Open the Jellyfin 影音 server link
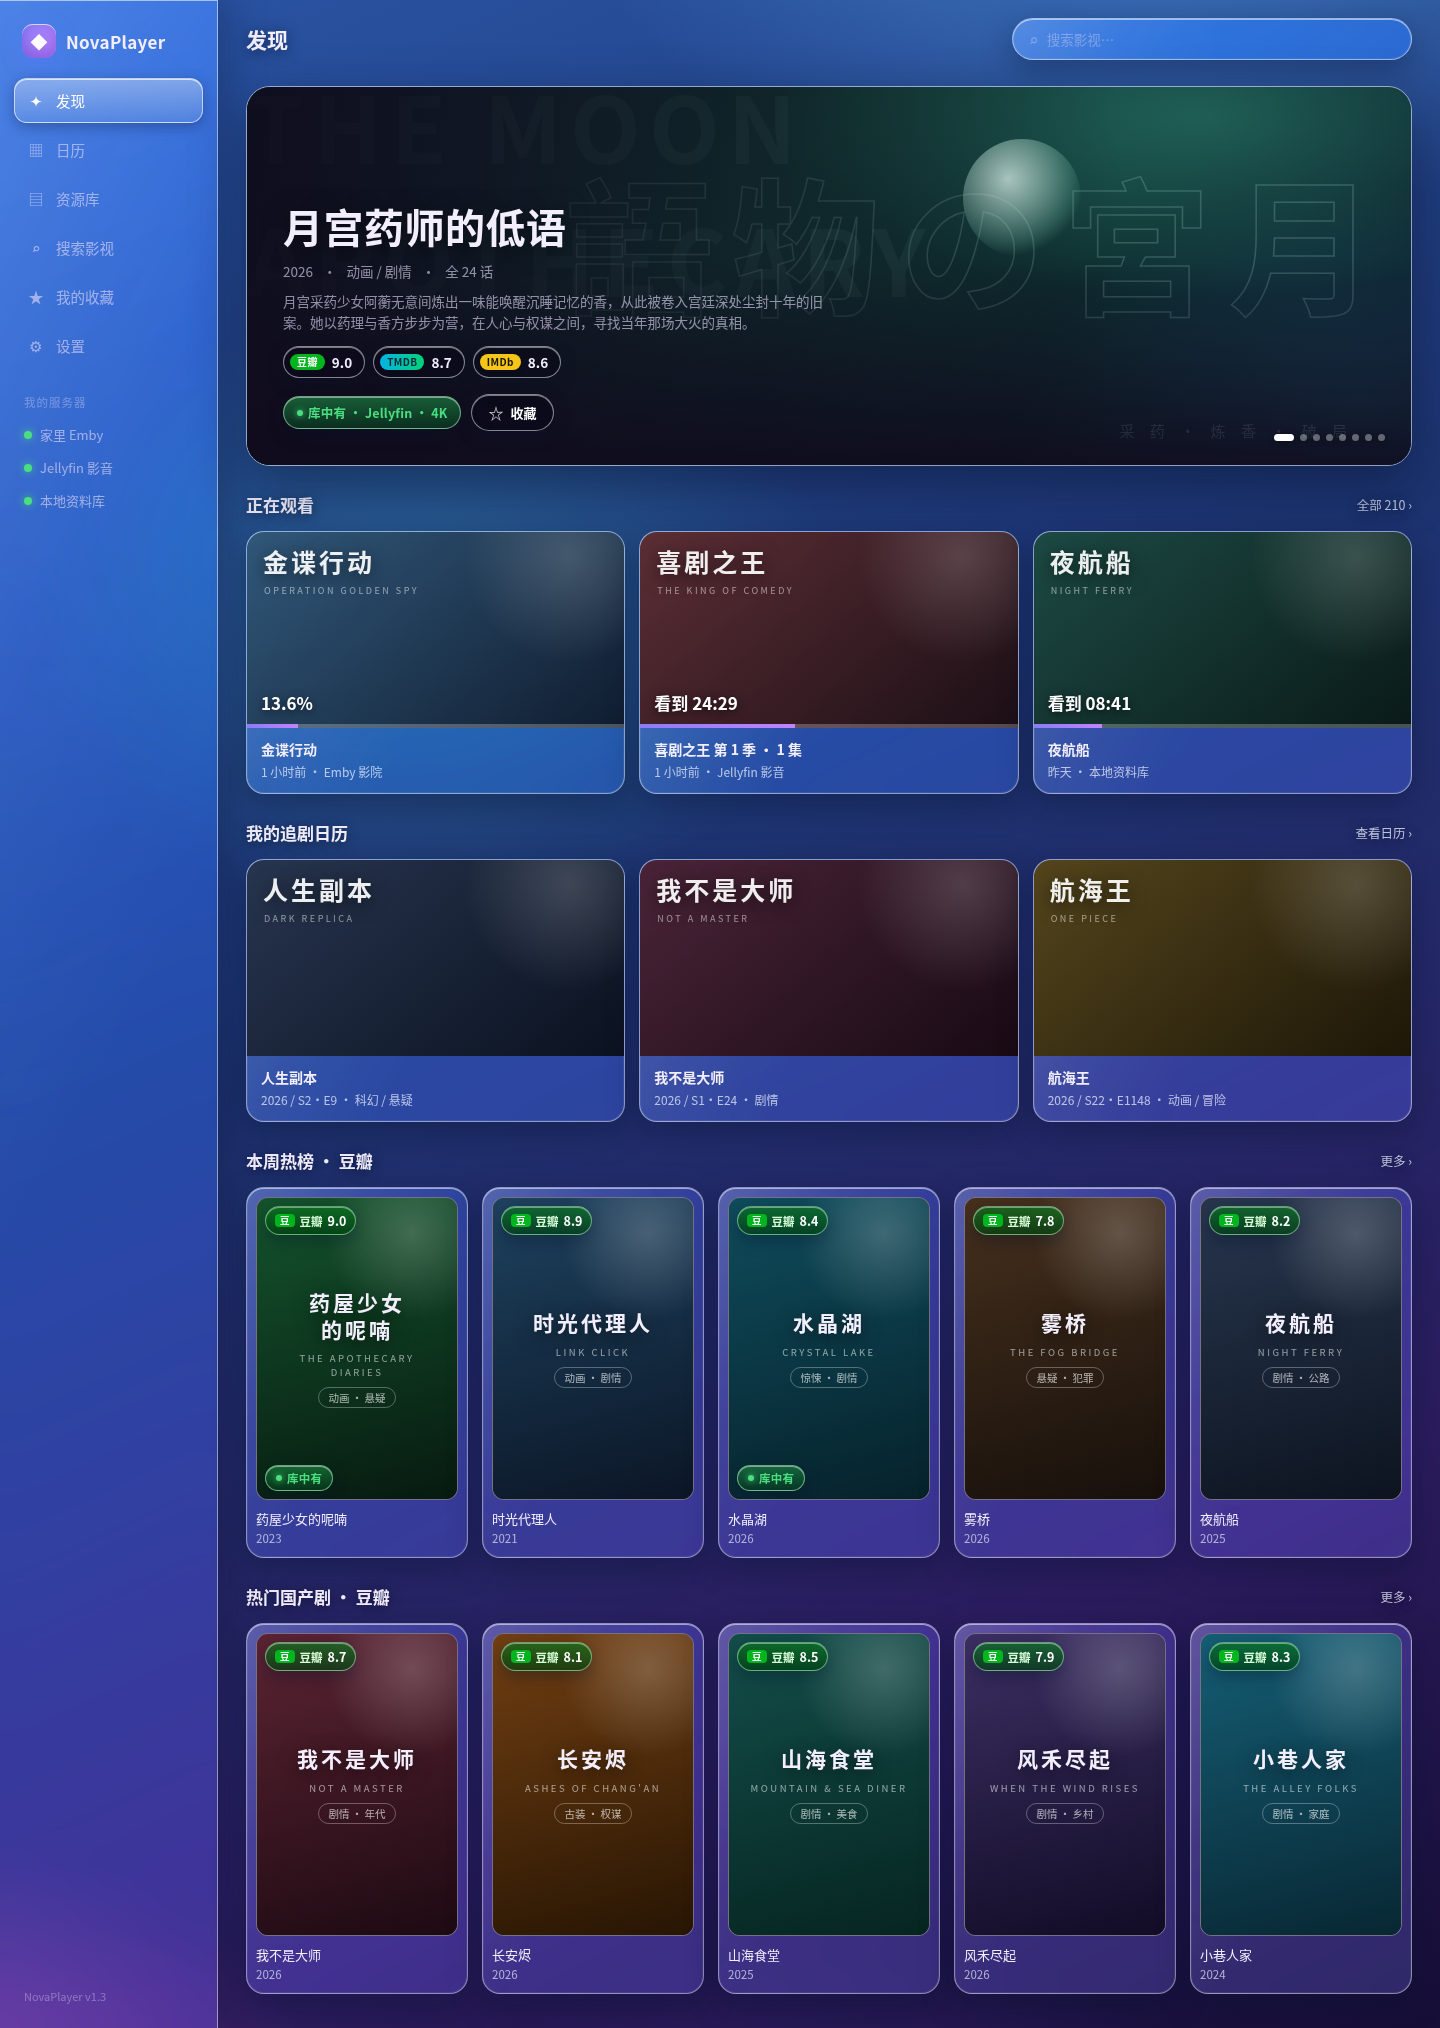Image resolution: width=1440 pixels, height=2028 pixels. (108, 468)
